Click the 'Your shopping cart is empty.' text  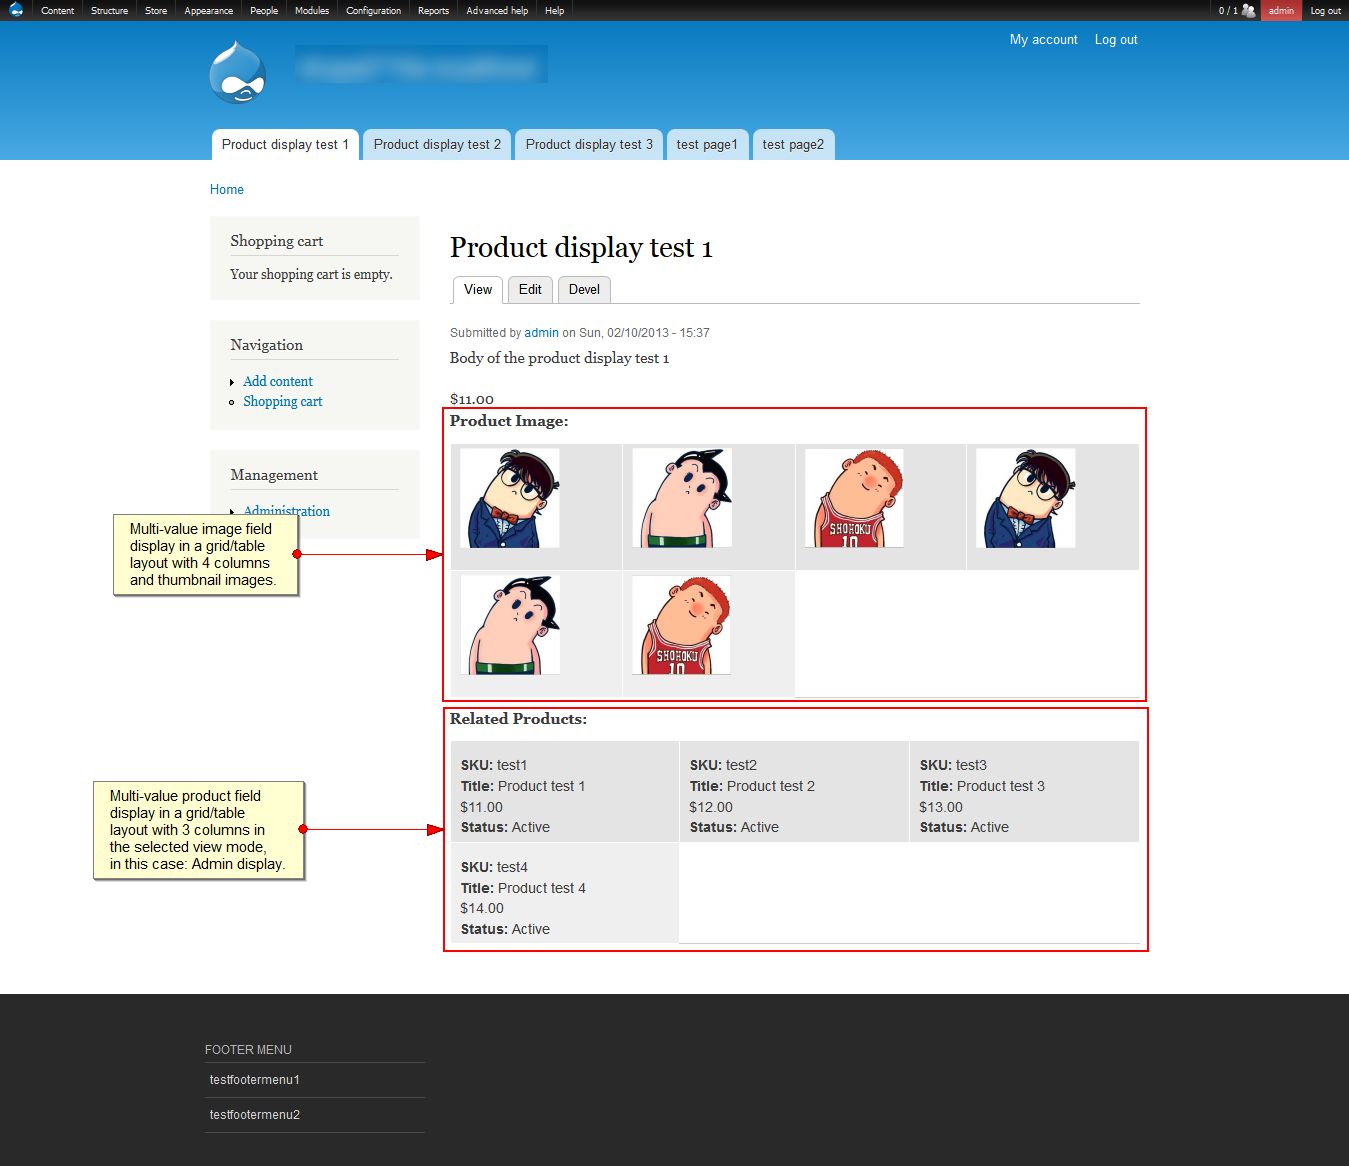(x=311, y=275)
